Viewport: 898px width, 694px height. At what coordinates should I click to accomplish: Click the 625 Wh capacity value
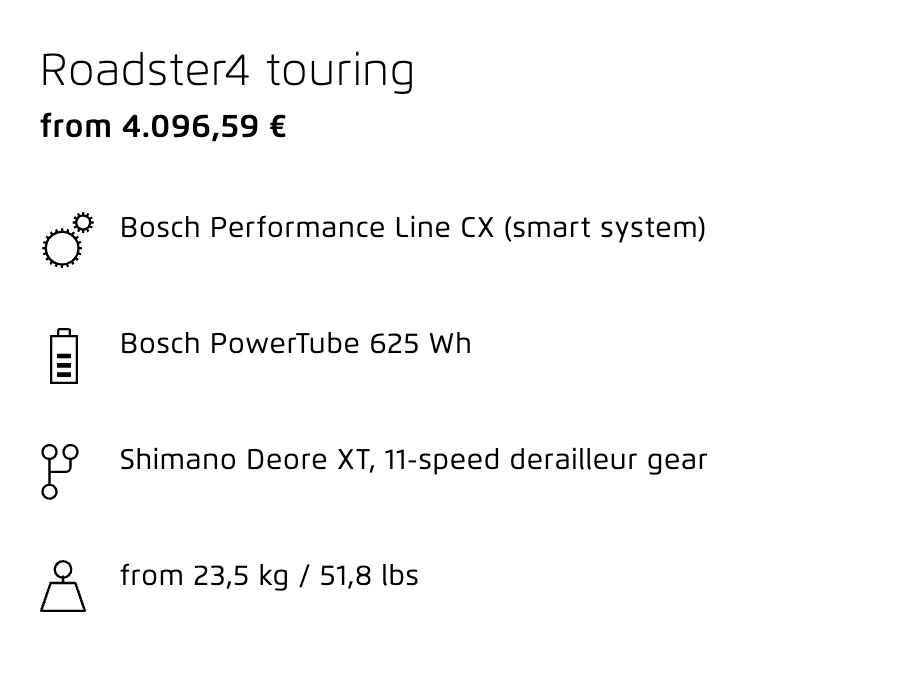click(x=420, y=344)
